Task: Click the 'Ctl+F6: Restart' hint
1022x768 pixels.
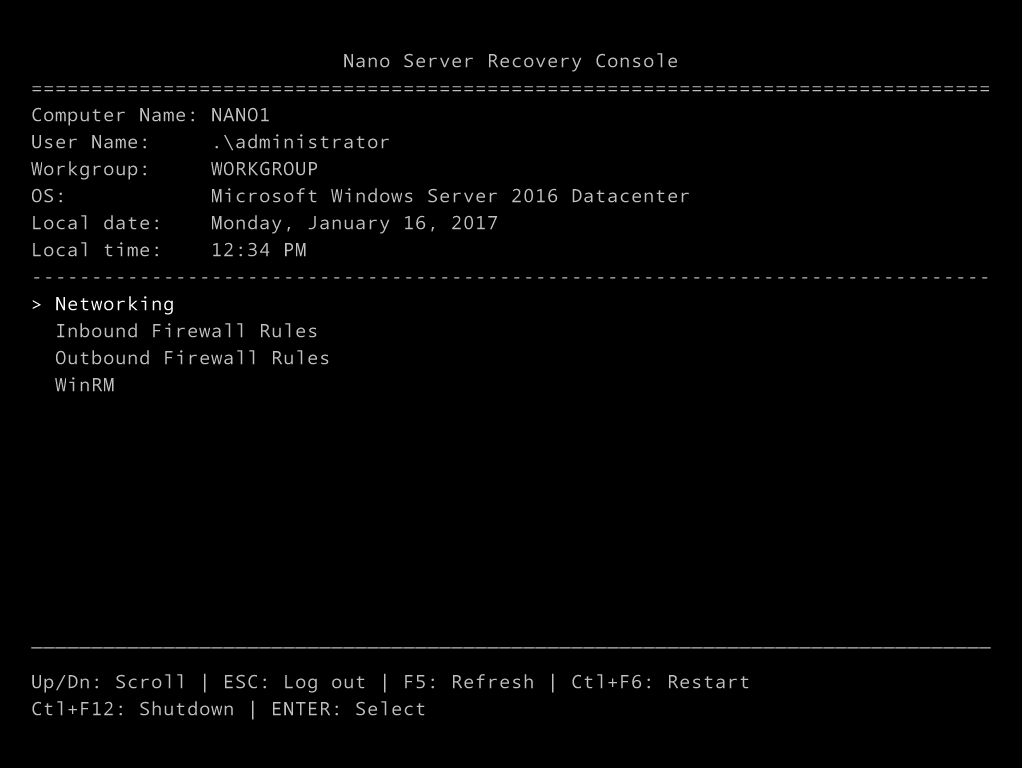Action: pos(660,682)
